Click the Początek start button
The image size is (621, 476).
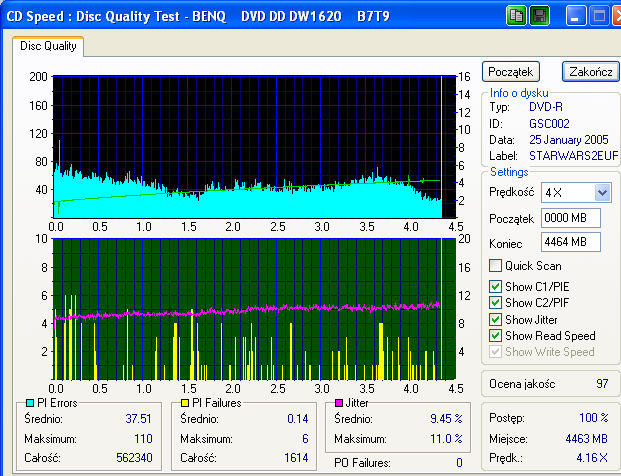pos(511,72)
